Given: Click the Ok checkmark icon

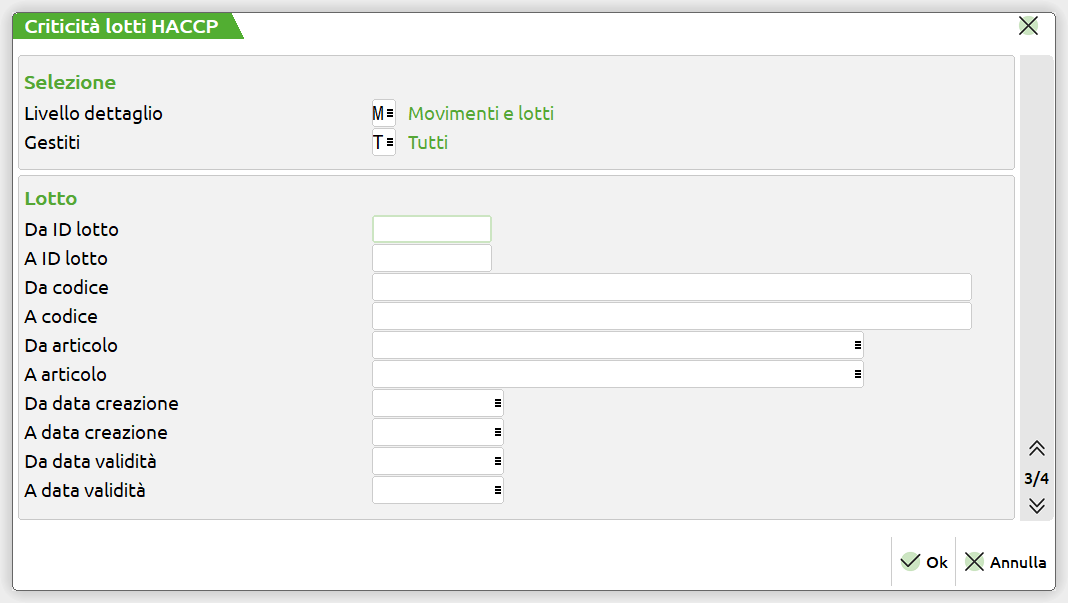Looking at the screenshot, I should coord(910,562).
